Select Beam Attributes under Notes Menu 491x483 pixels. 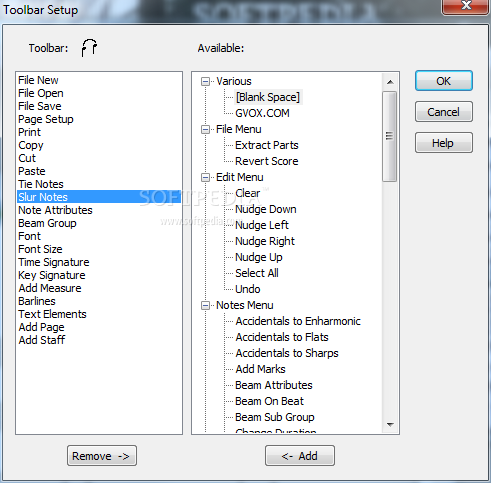click(274, 385)
